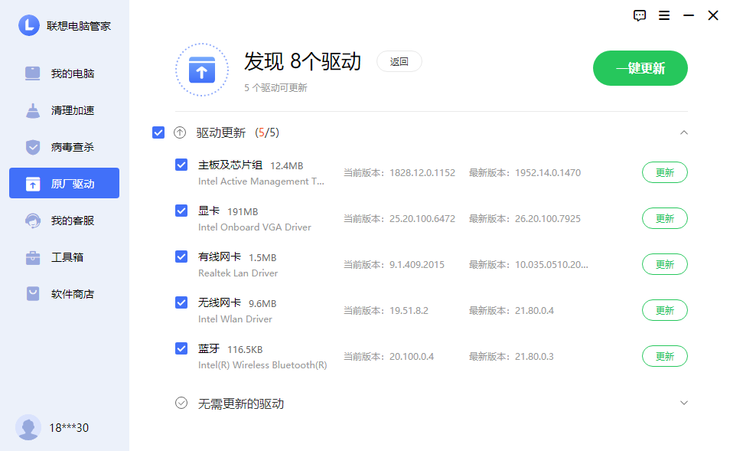
Task: Click the 返回 back button
Action: (399, 62)
